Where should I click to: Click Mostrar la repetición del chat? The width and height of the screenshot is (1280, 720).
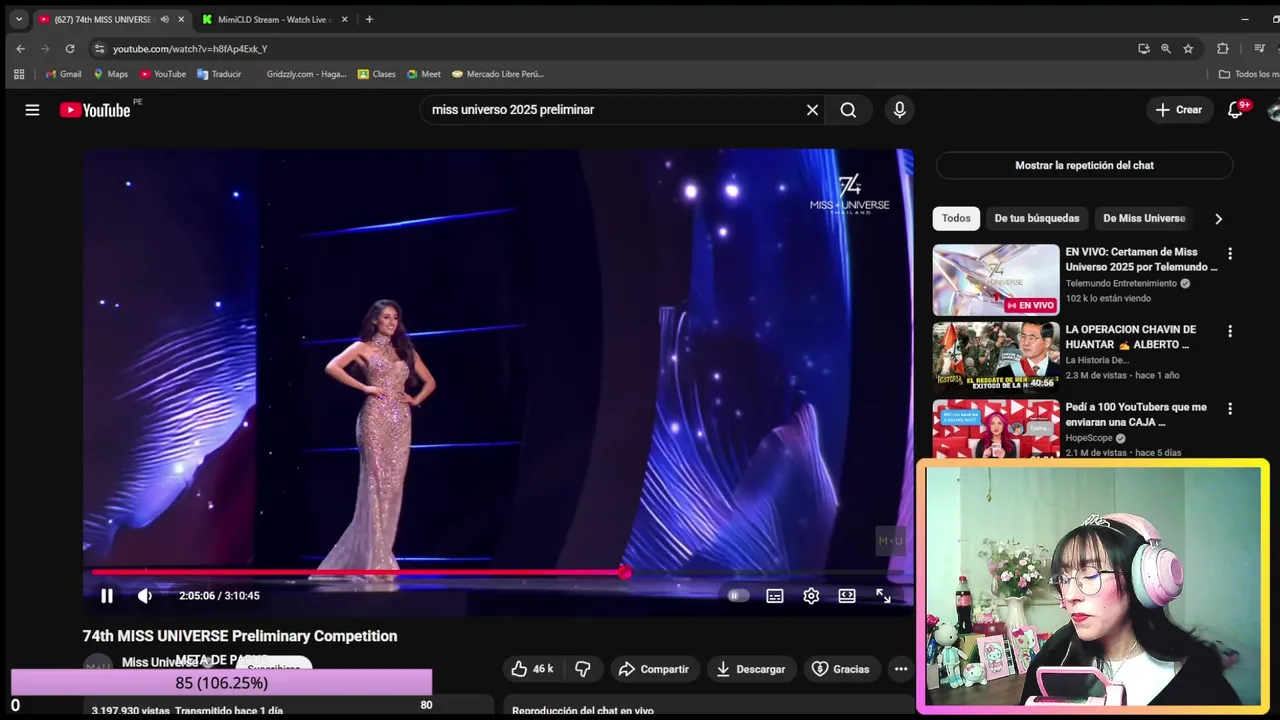(x=1084, y=166)
